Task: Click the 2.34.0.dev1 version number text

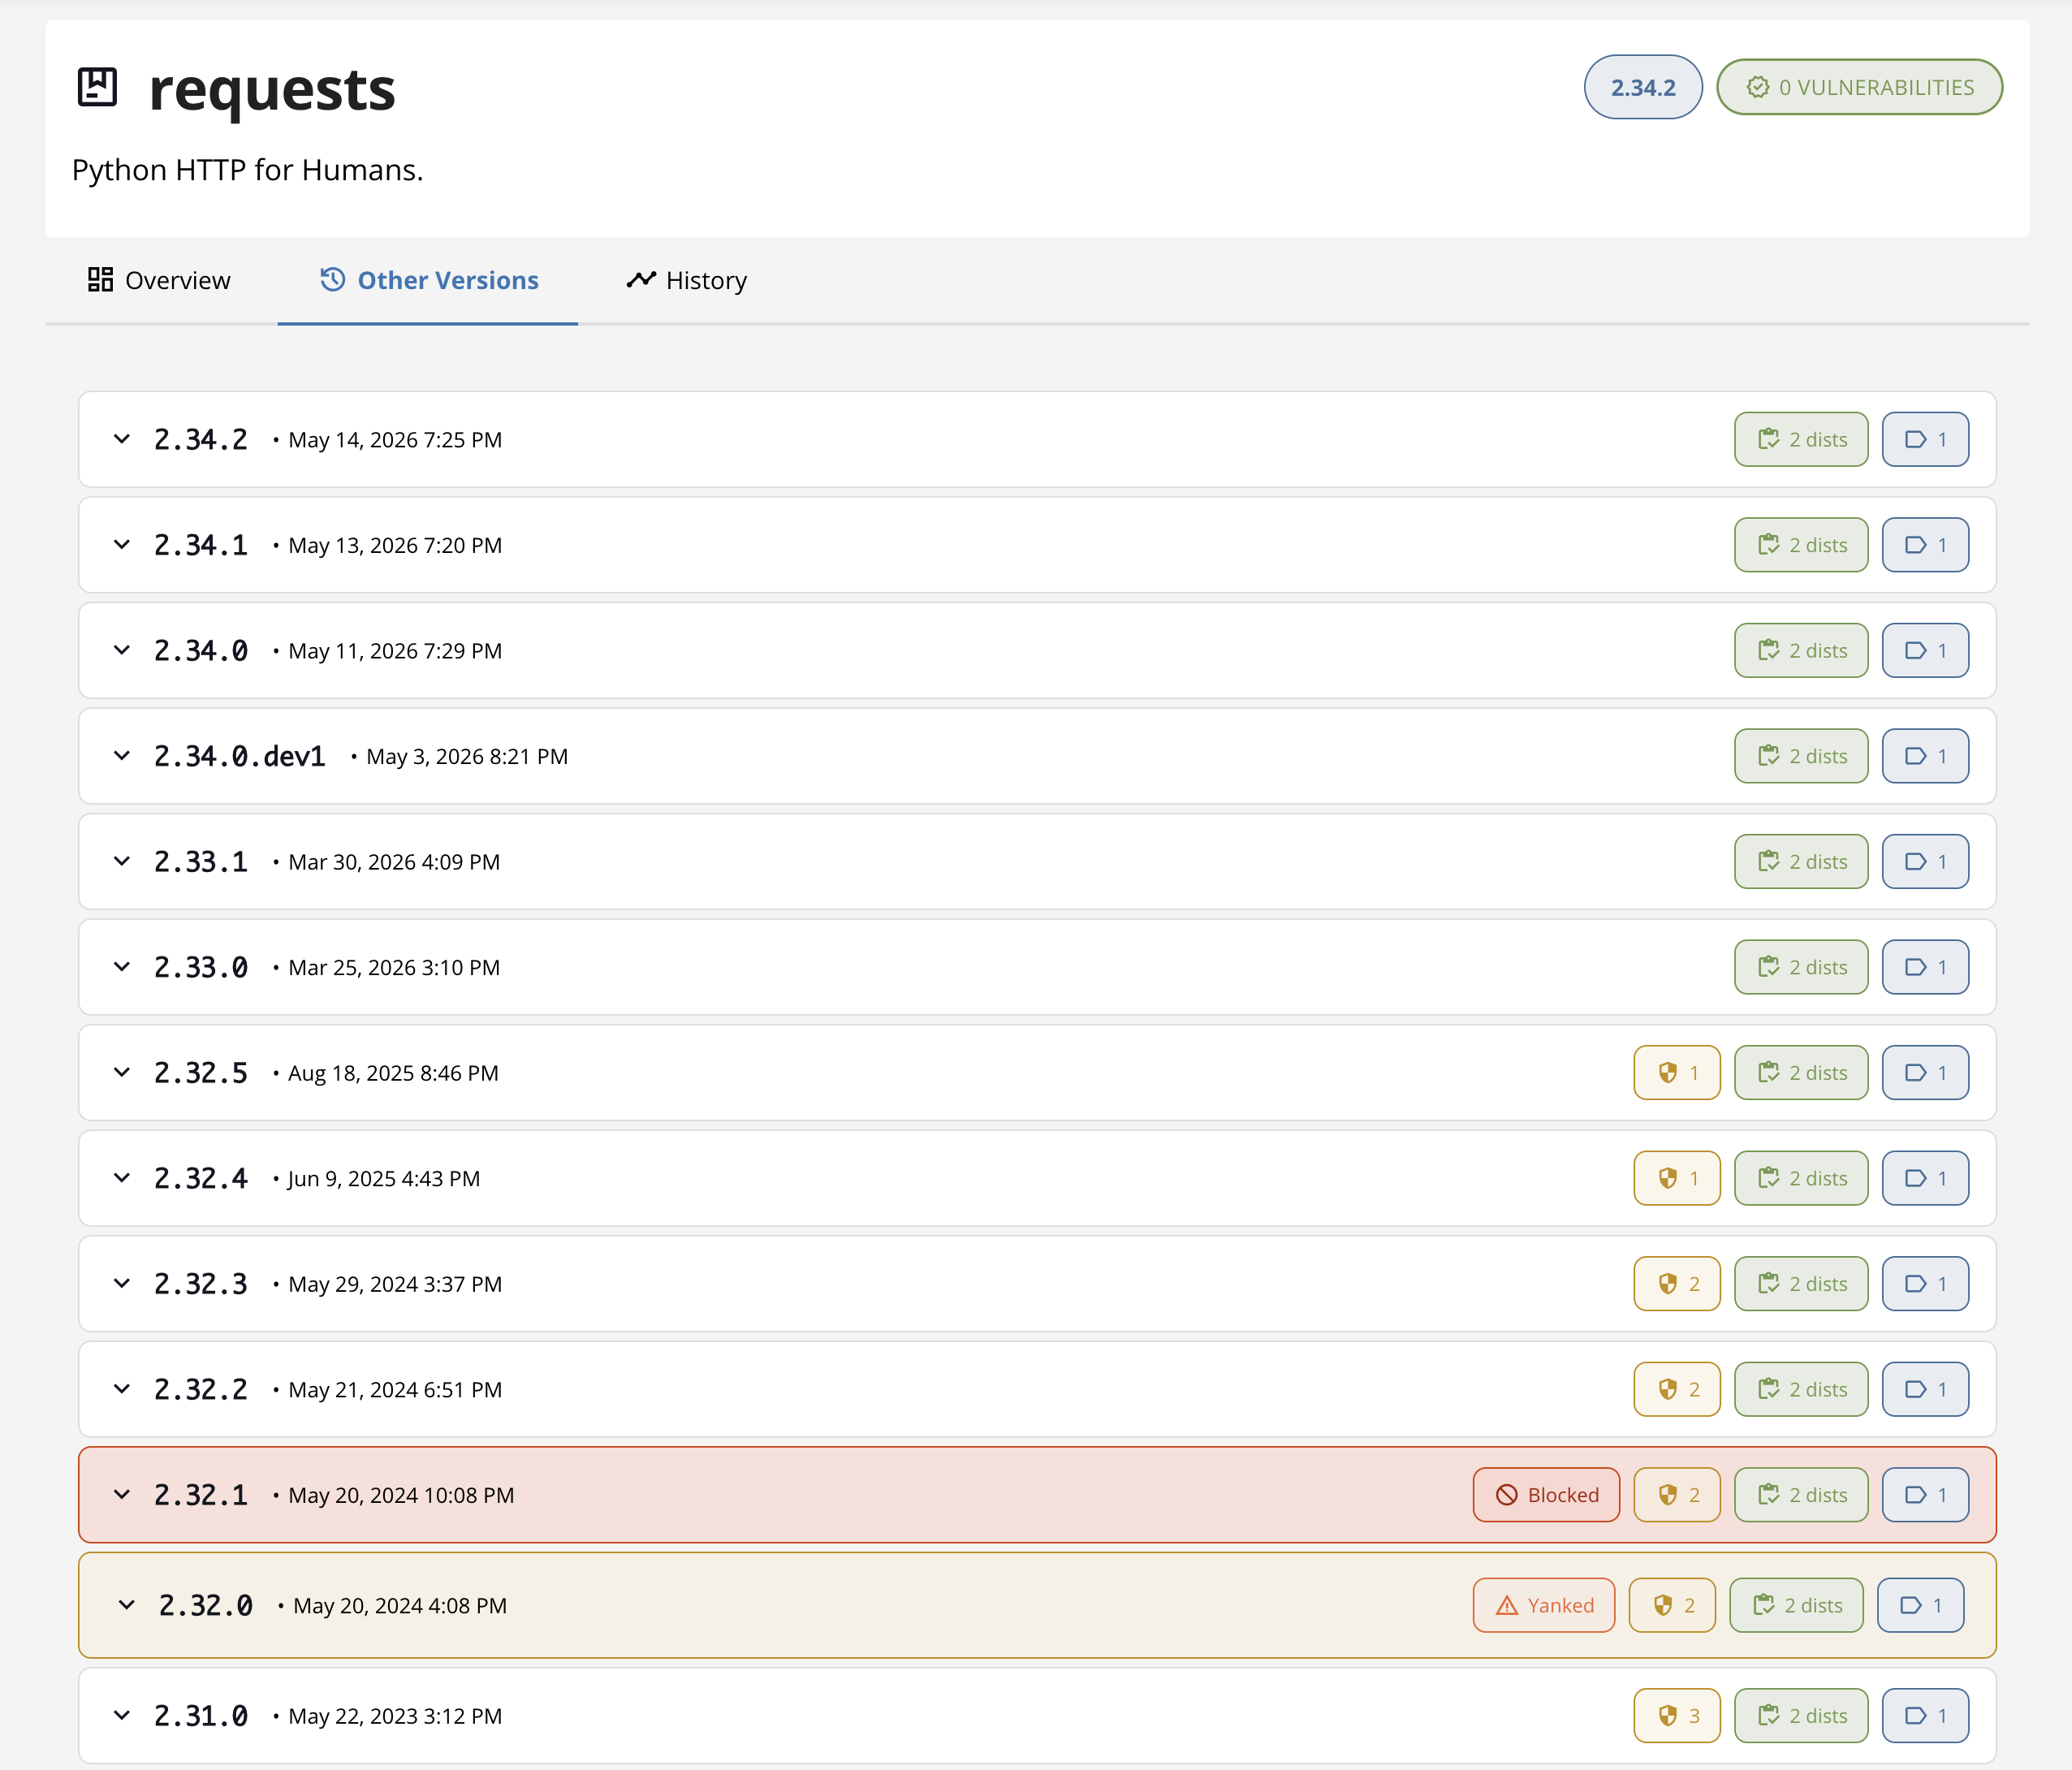Action: click(240, 756)
